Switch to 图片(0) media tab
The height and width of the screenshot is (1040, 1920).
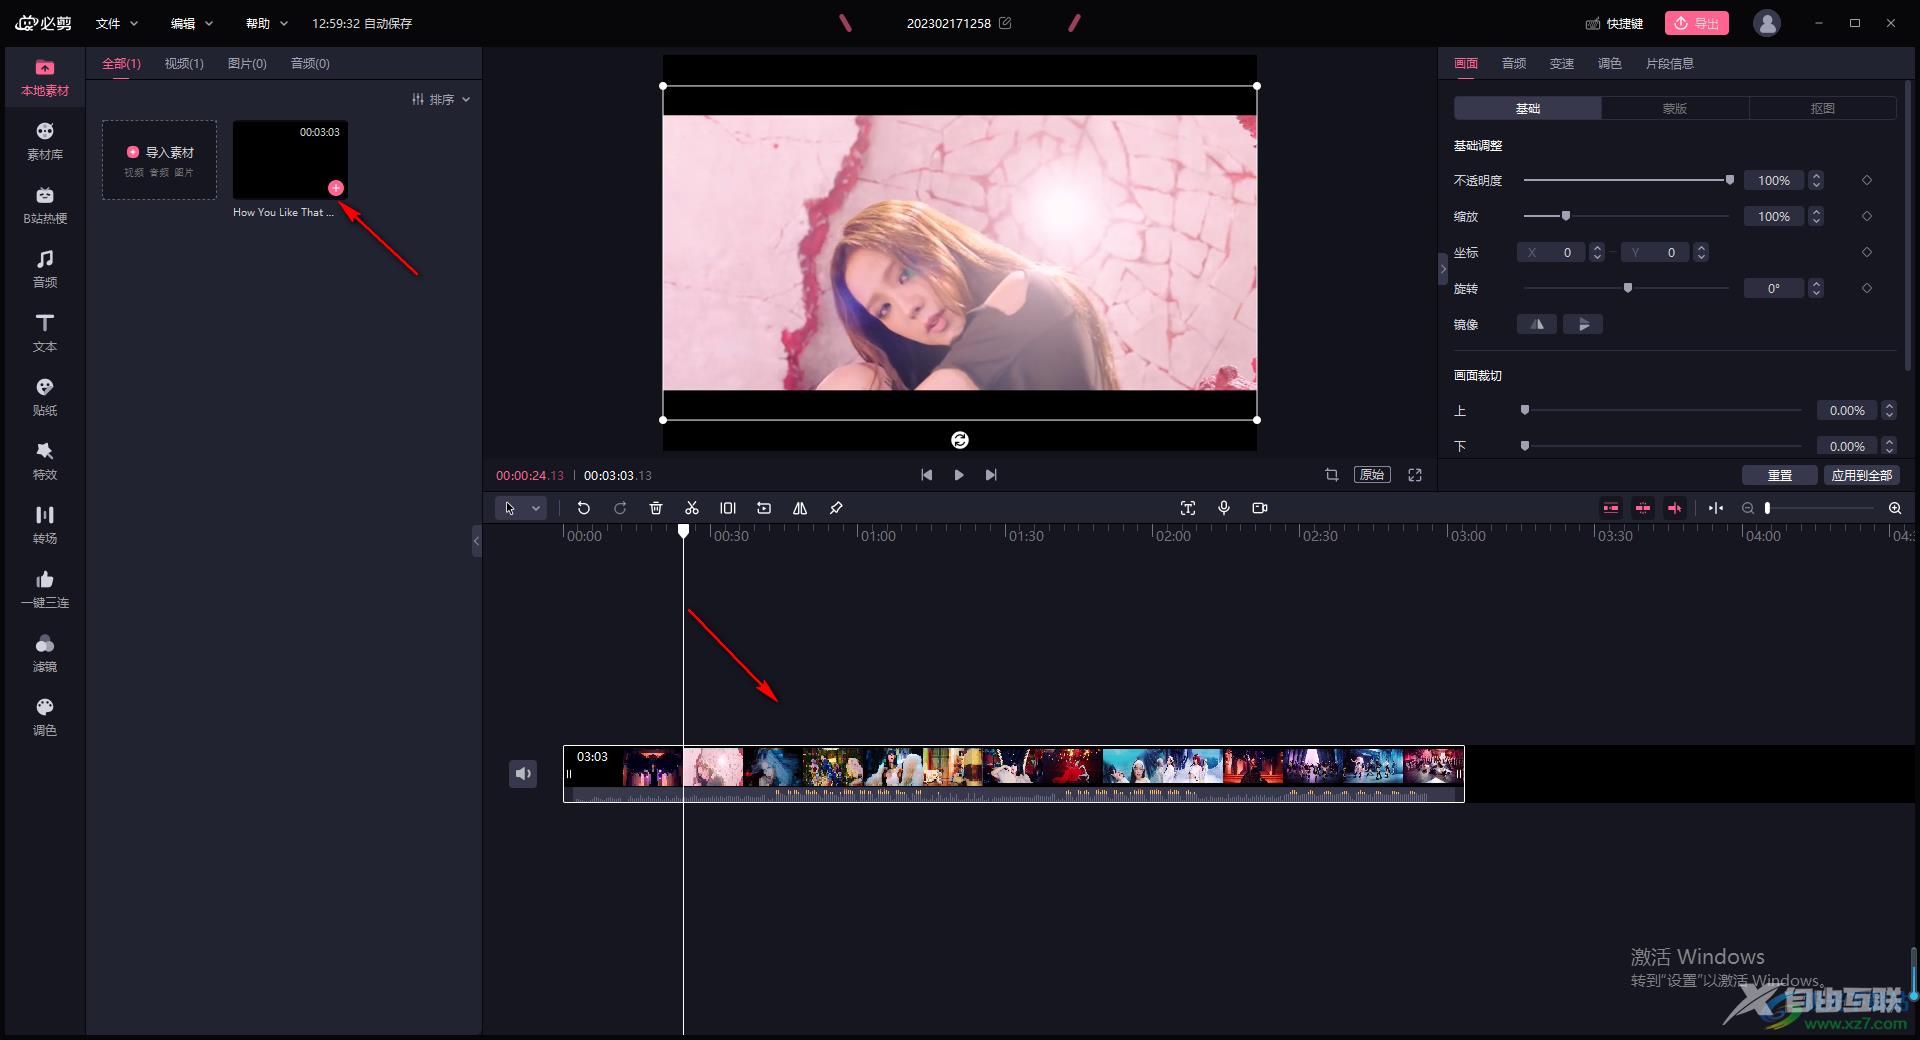click(247, 63)
